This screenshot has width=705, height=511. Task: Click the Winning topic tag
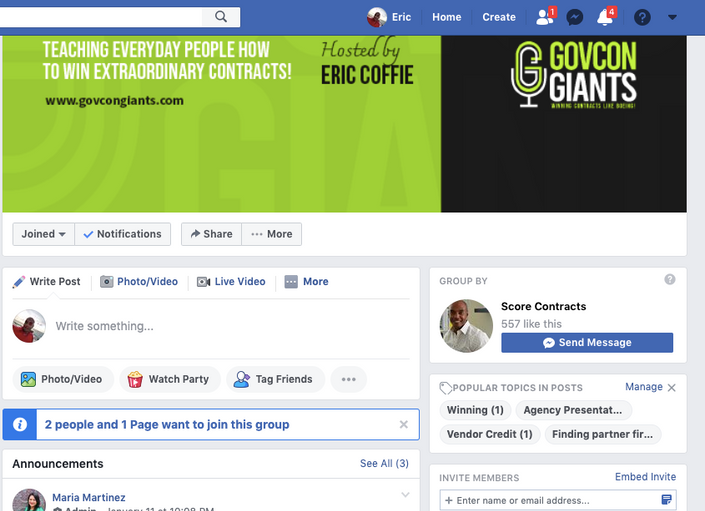click(475, 410)
